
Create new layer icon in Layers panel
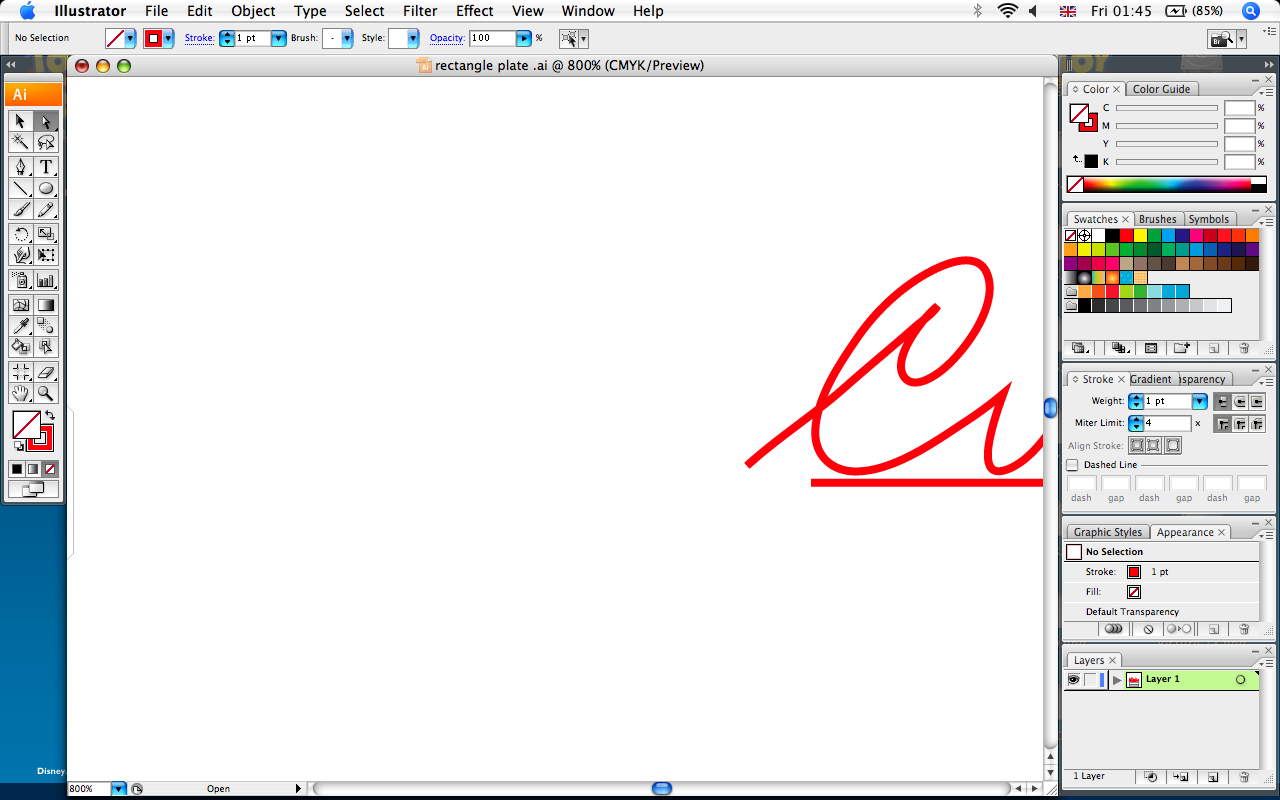(1213, 776)
